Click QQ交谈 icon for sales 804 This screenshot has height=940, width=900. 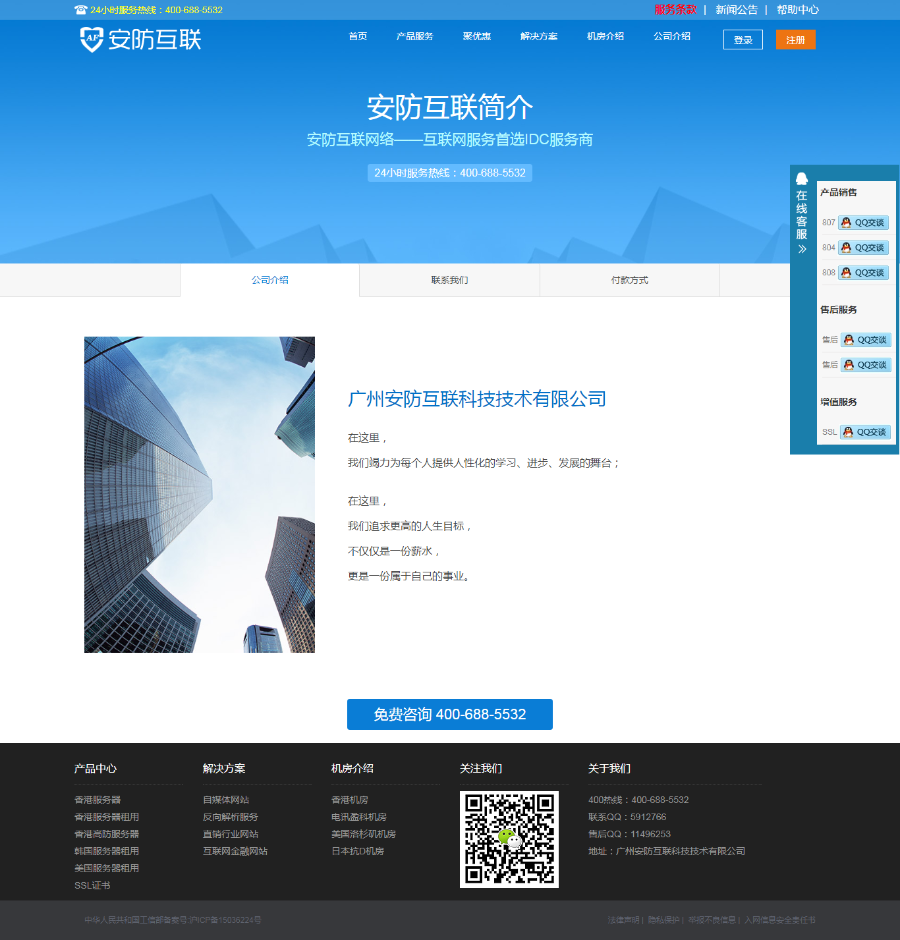863,248
